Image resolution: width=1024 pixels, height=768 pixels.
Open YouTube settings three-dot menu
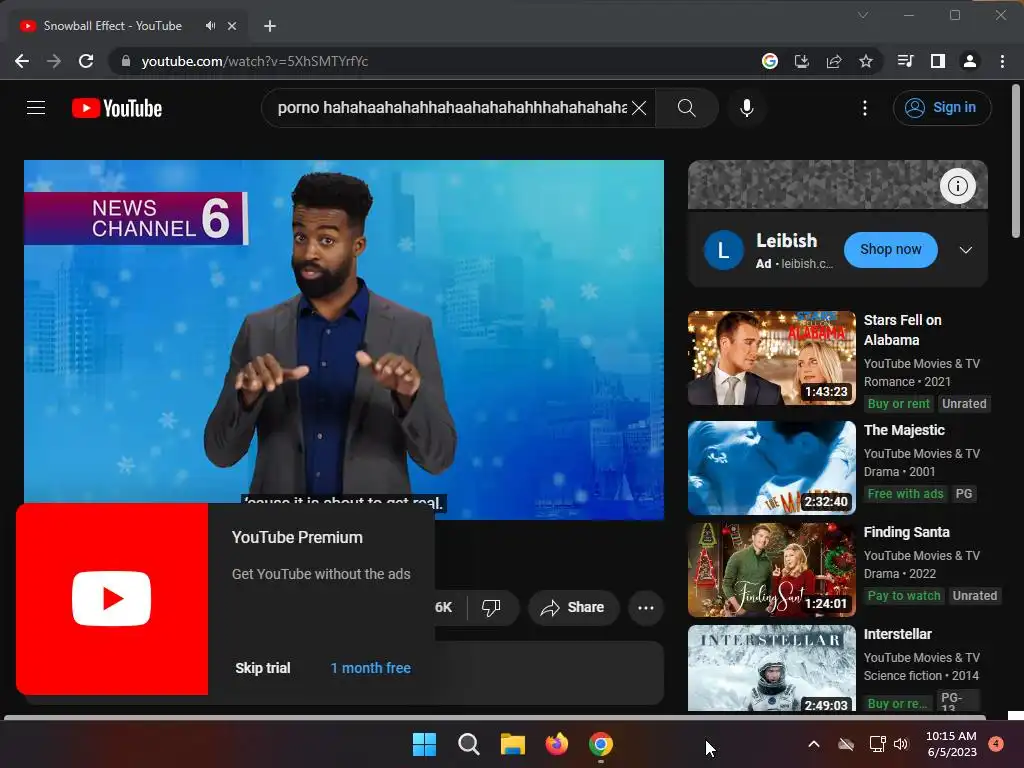point(865,108)
